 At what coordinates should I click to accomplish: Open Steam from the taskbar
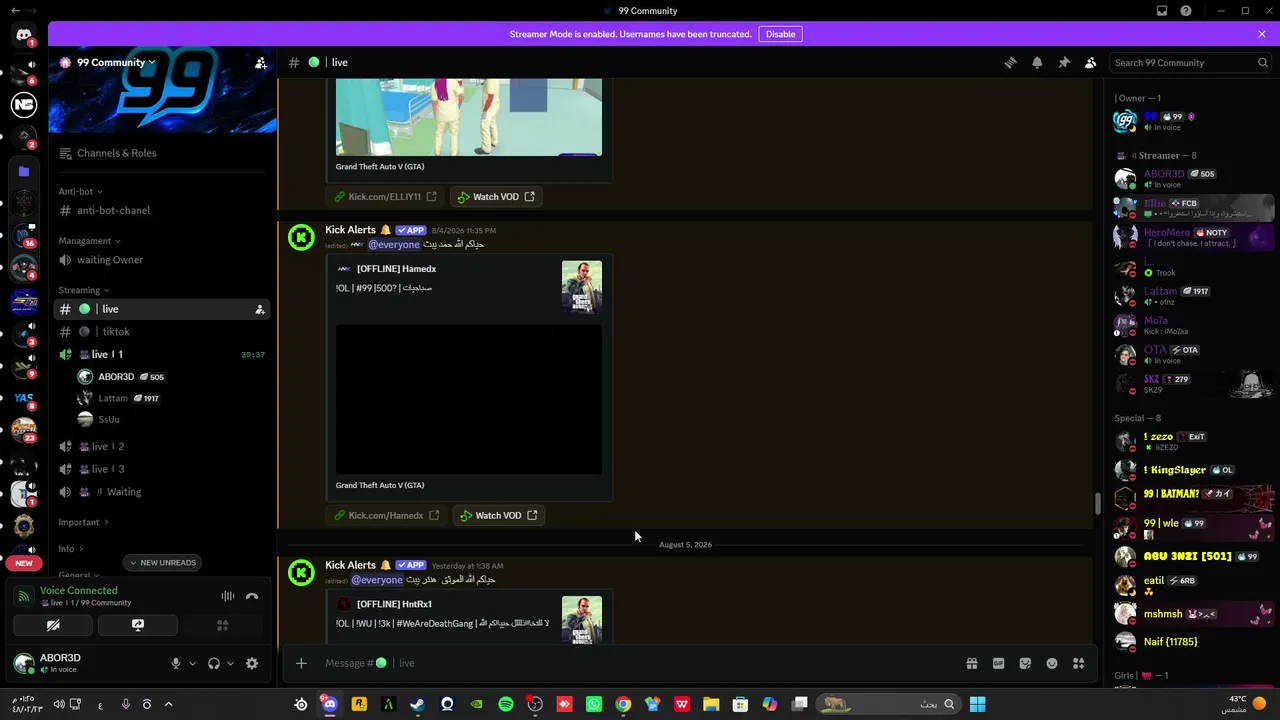click(417, 704)
